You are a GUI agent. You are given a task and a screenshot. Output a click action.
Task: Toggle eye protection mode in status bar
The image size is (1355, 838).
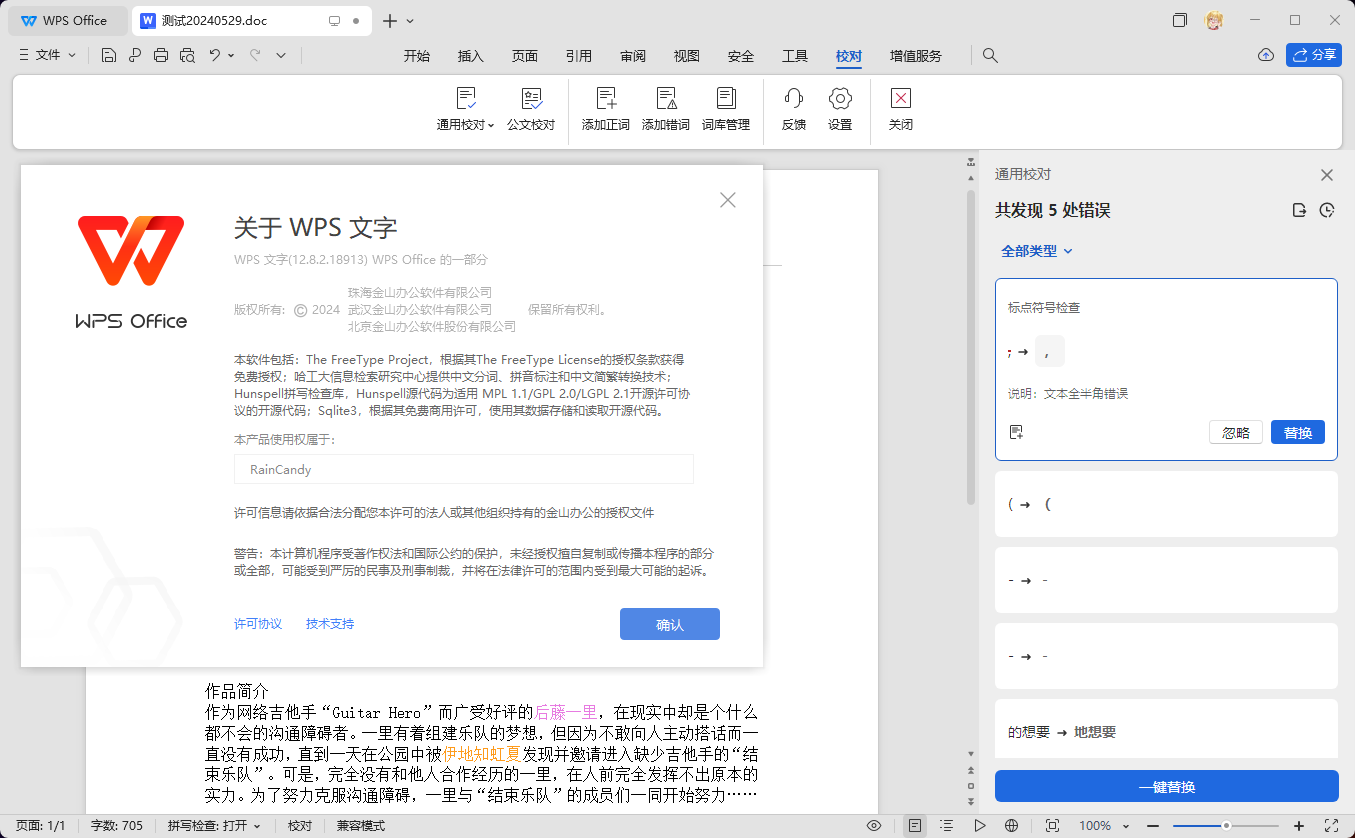tap(874, 826)
